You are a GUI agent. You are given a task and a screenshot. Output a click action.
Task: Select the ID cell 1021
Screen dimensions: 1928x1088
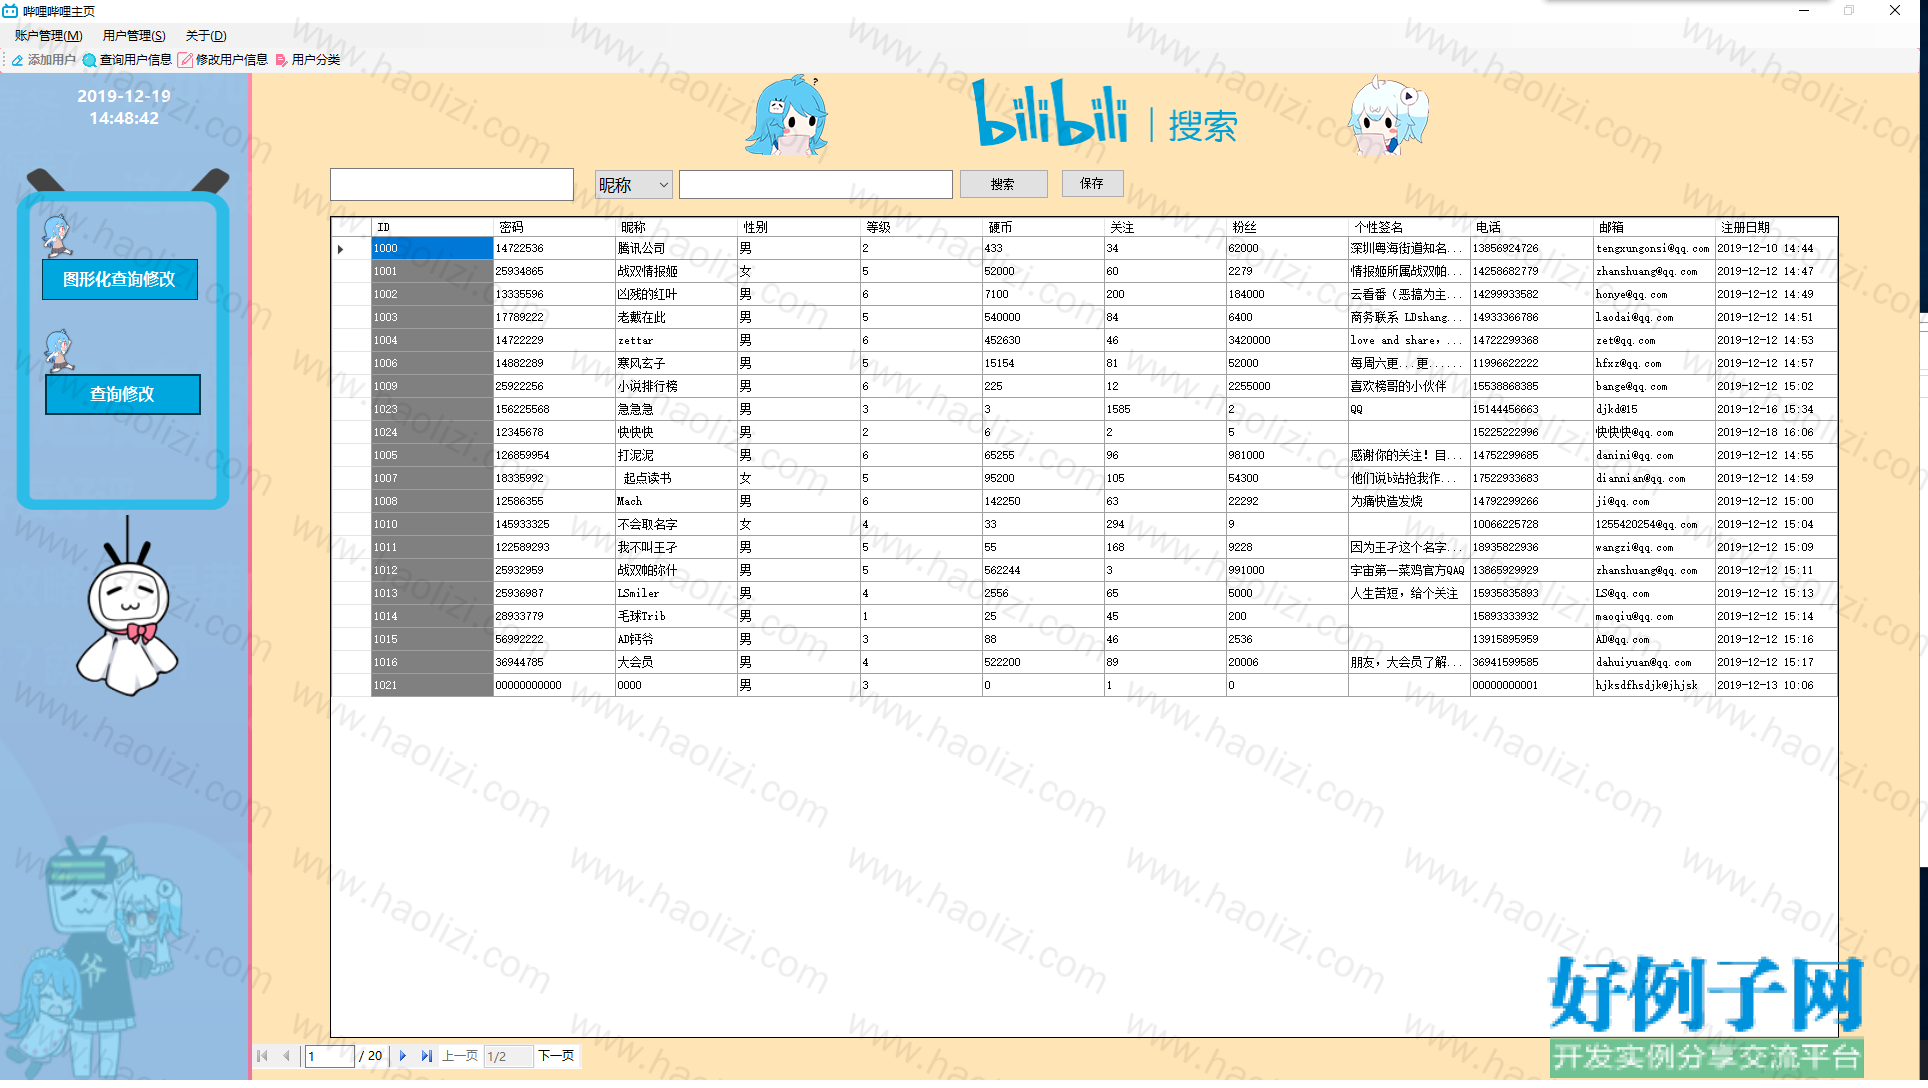click(x=432, y=686)
